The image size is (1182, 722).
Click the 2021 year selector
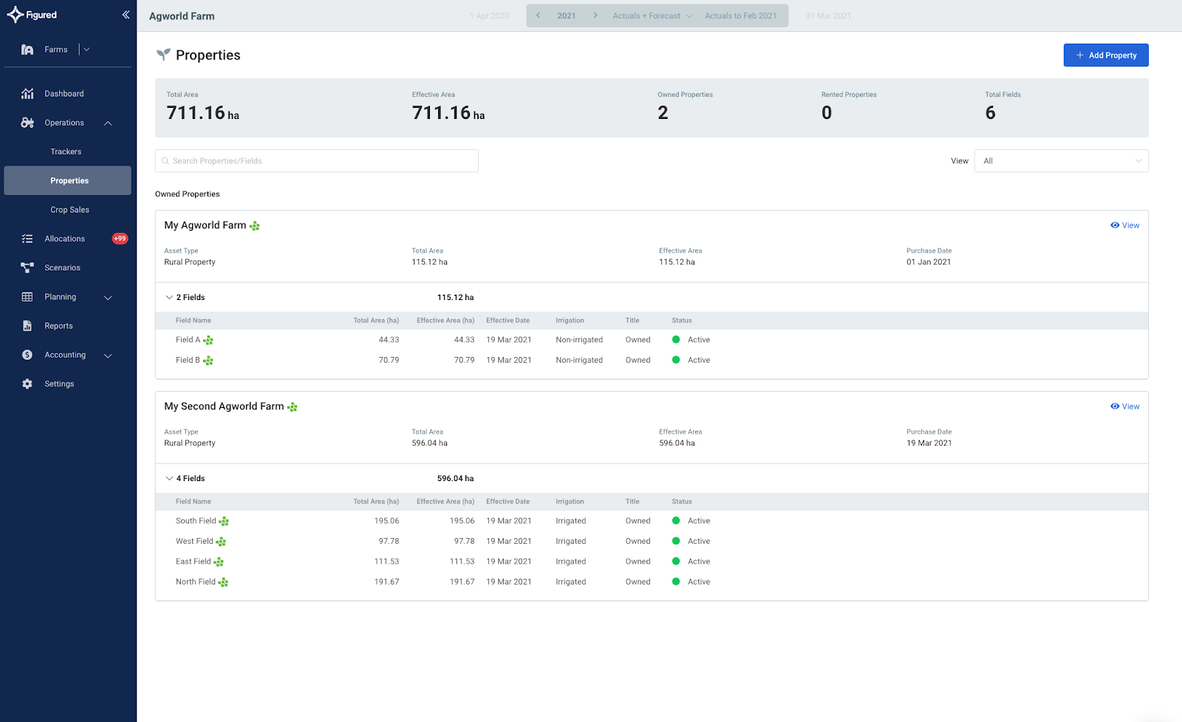566,16
